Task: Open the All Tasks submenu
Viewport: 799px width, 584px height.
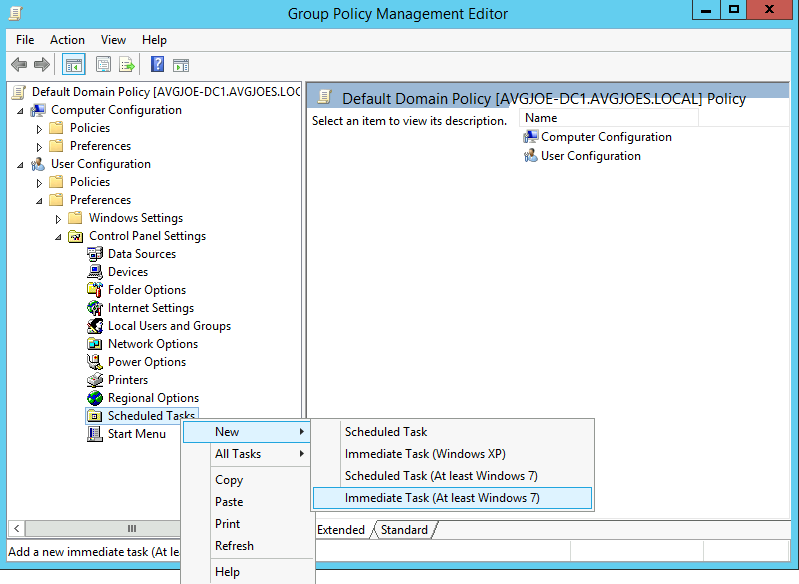Action: tap(247, 454)
